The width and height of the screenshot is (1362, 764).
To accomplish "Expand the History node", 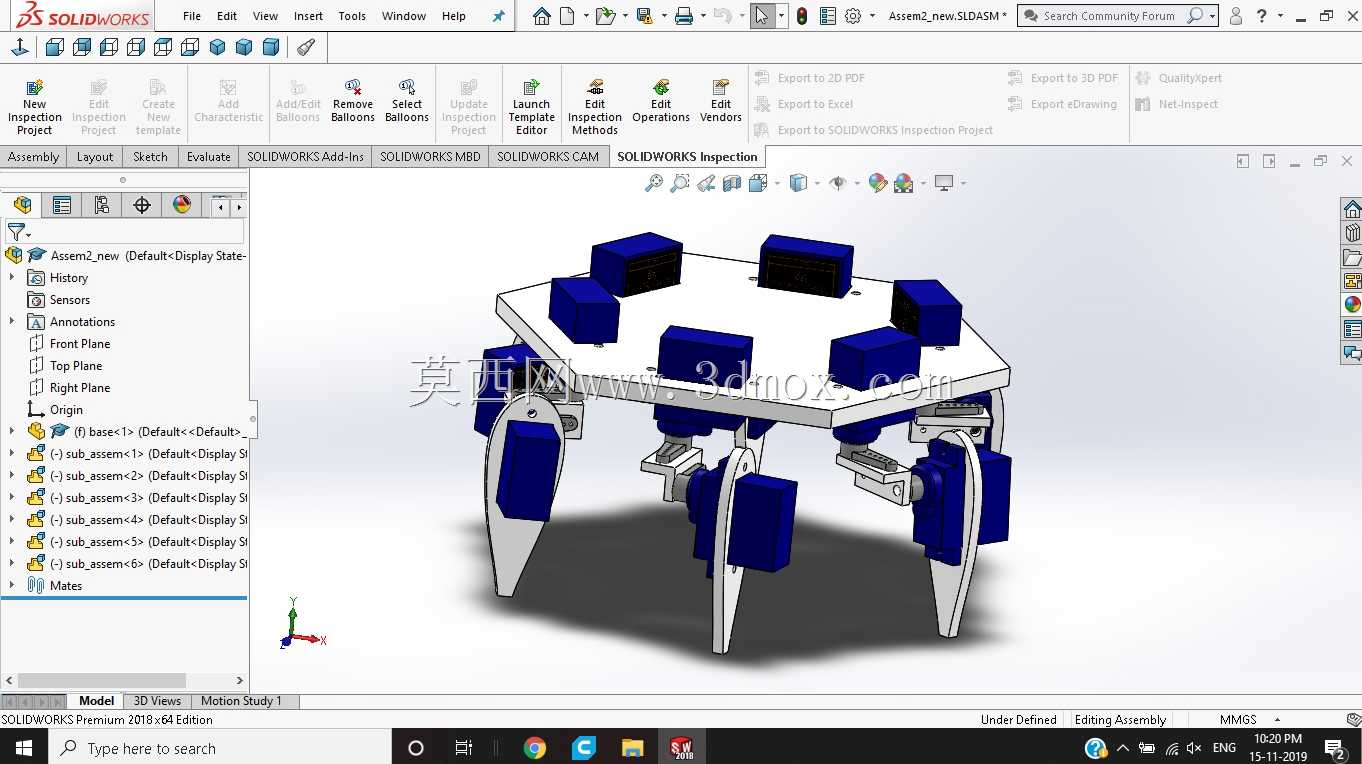I will 12,278.
